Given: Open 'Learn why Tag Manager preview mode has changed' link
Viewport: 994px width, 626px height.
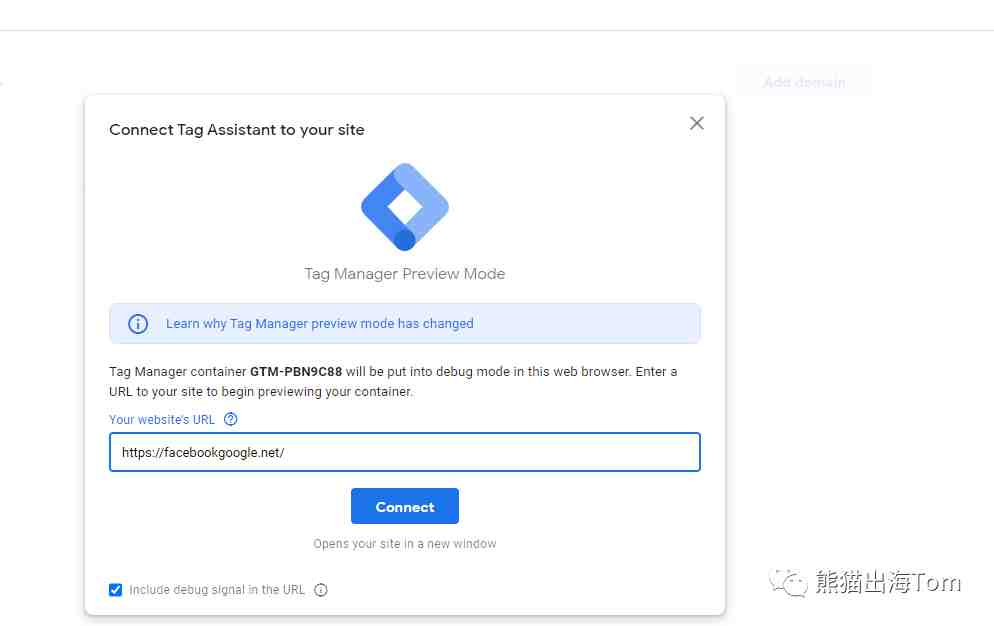Looking at the screenshot, I should (x=320, y=323).
